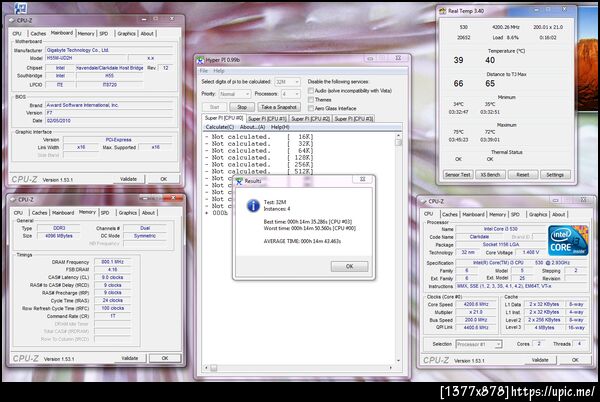600x402 pixels.
Task: Open CPU tab in memory CPU-Z window
Action: tap(18, 213)
